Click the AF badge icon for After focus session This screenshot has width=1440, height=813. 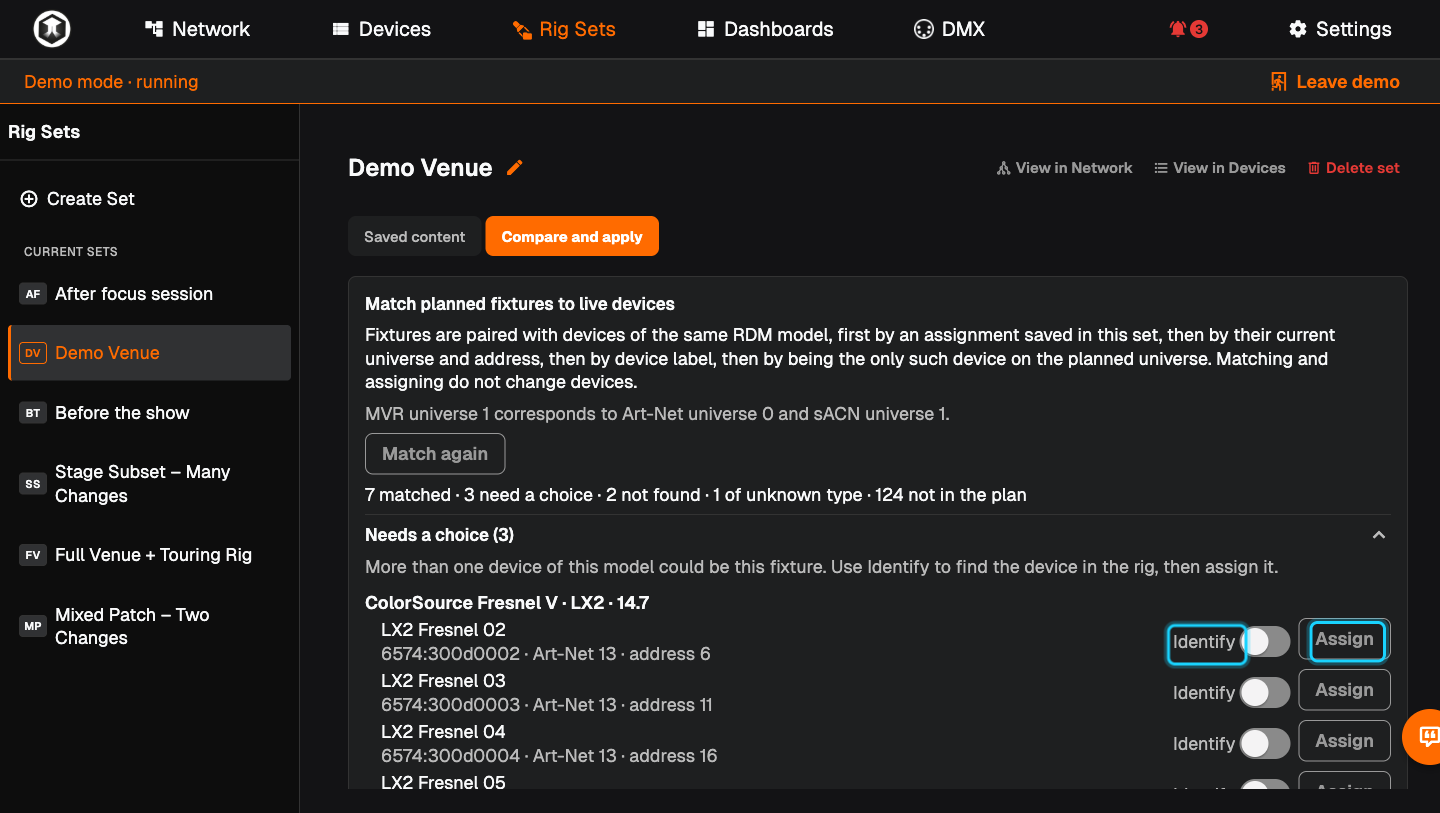tap(33, 294)
